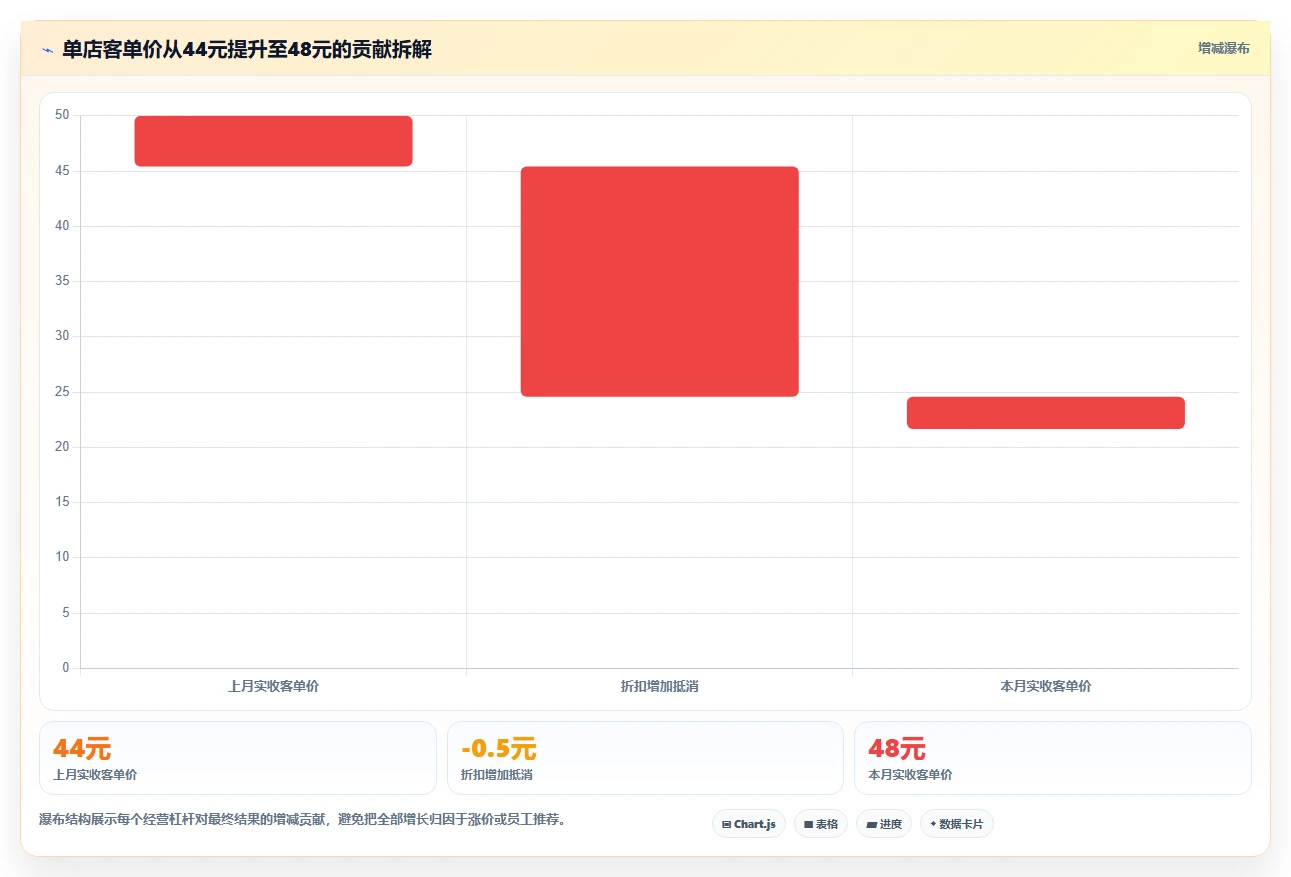This screenshot has width=1291, height=877.
Task: Click the x-axis label 折扣增加抵消
Action: pos(659,687)
